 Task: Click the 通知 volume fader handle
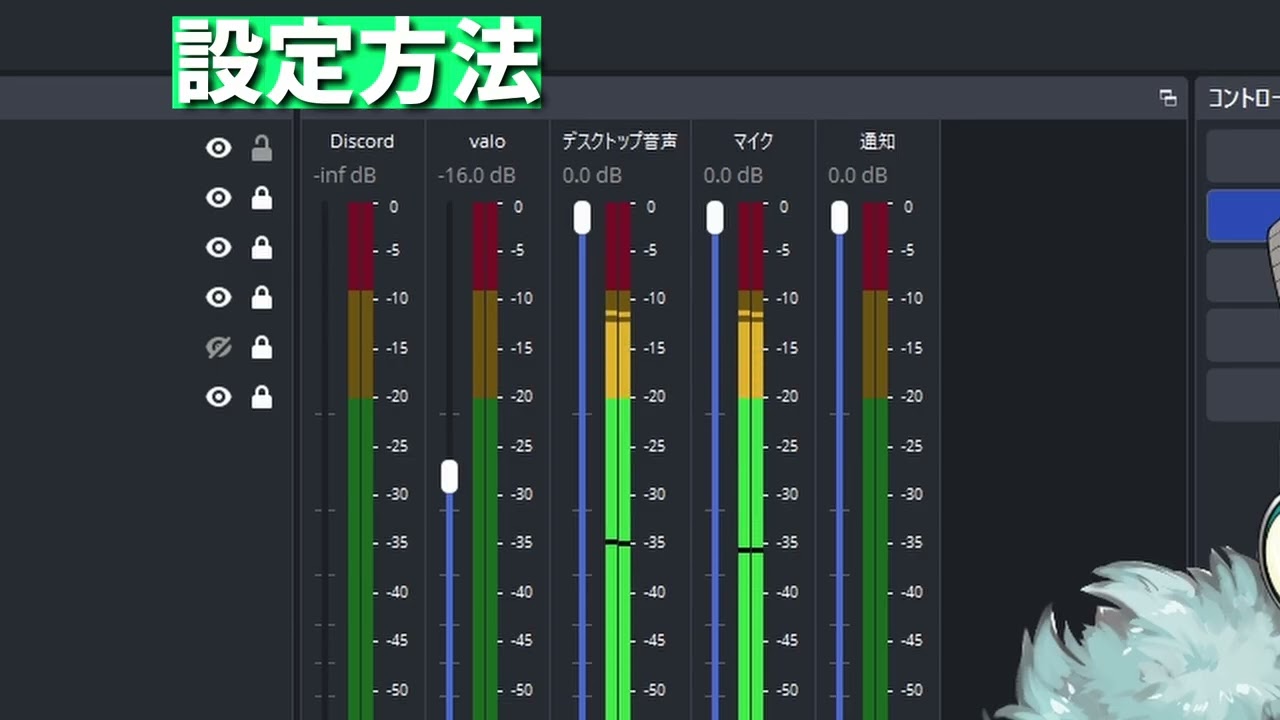(x=839, y=217)
